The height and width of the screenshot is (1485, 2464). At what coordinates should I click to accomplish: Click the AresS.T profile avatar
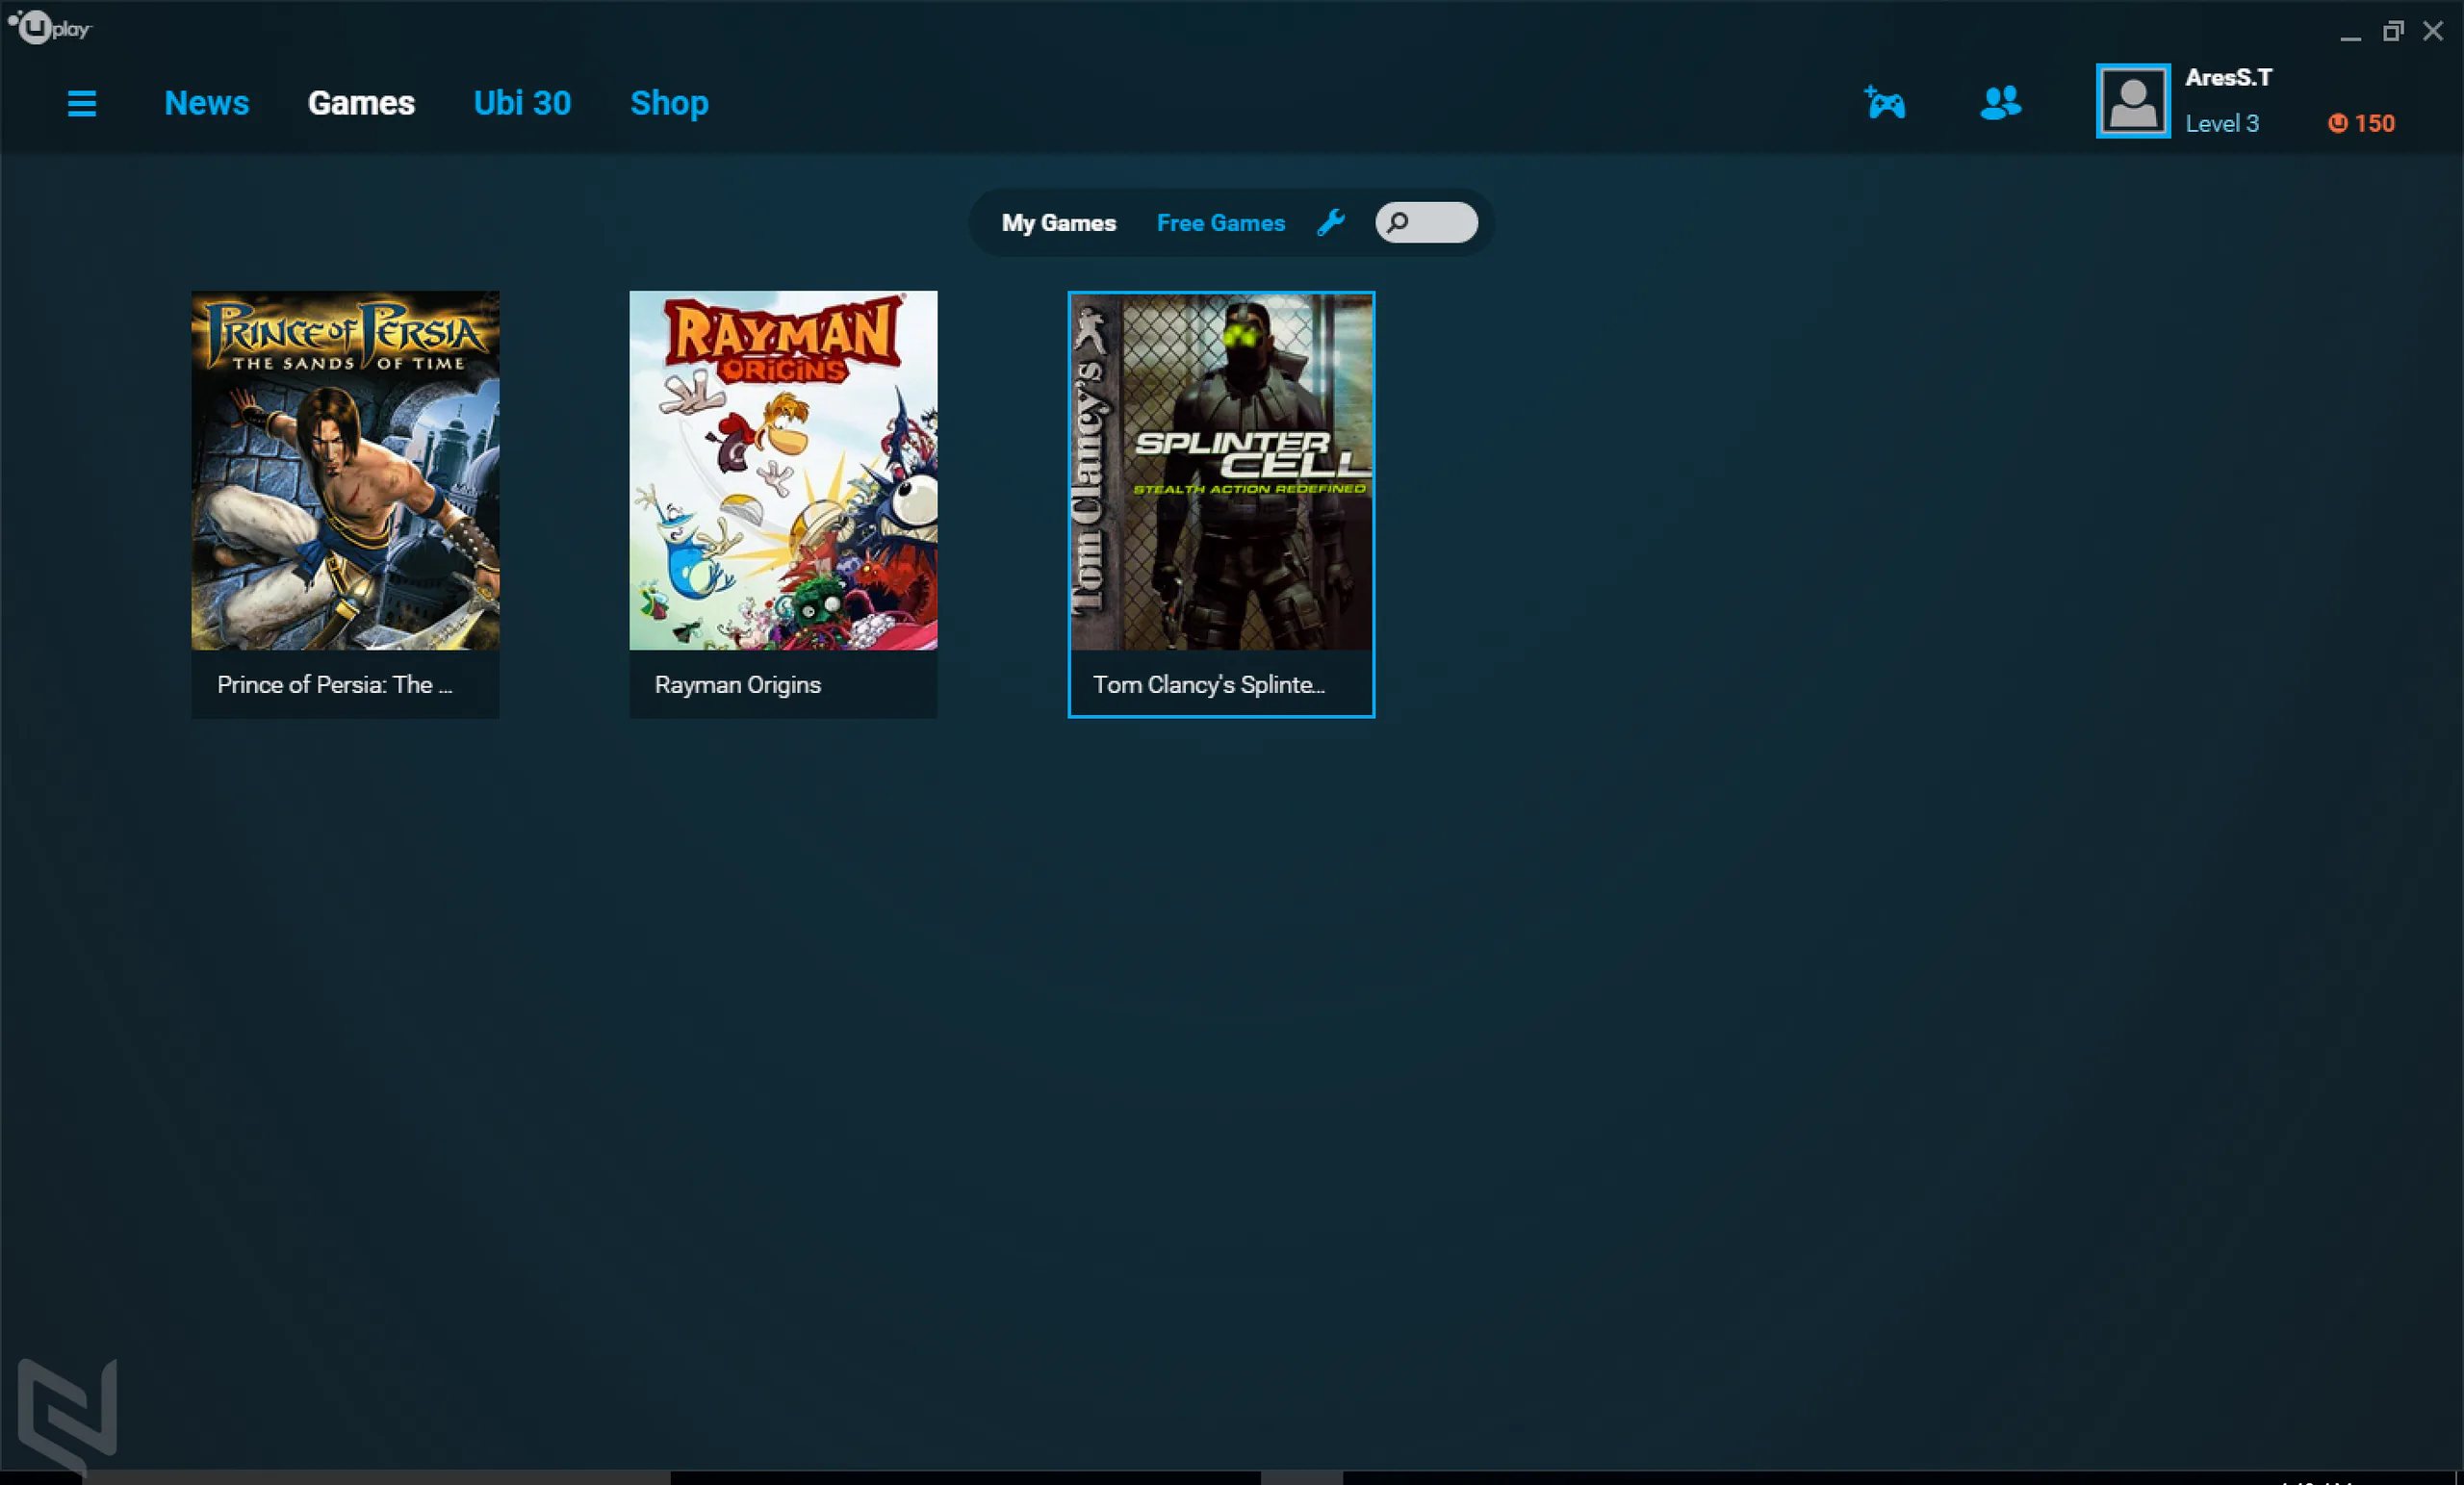(x=2133, y=101)
